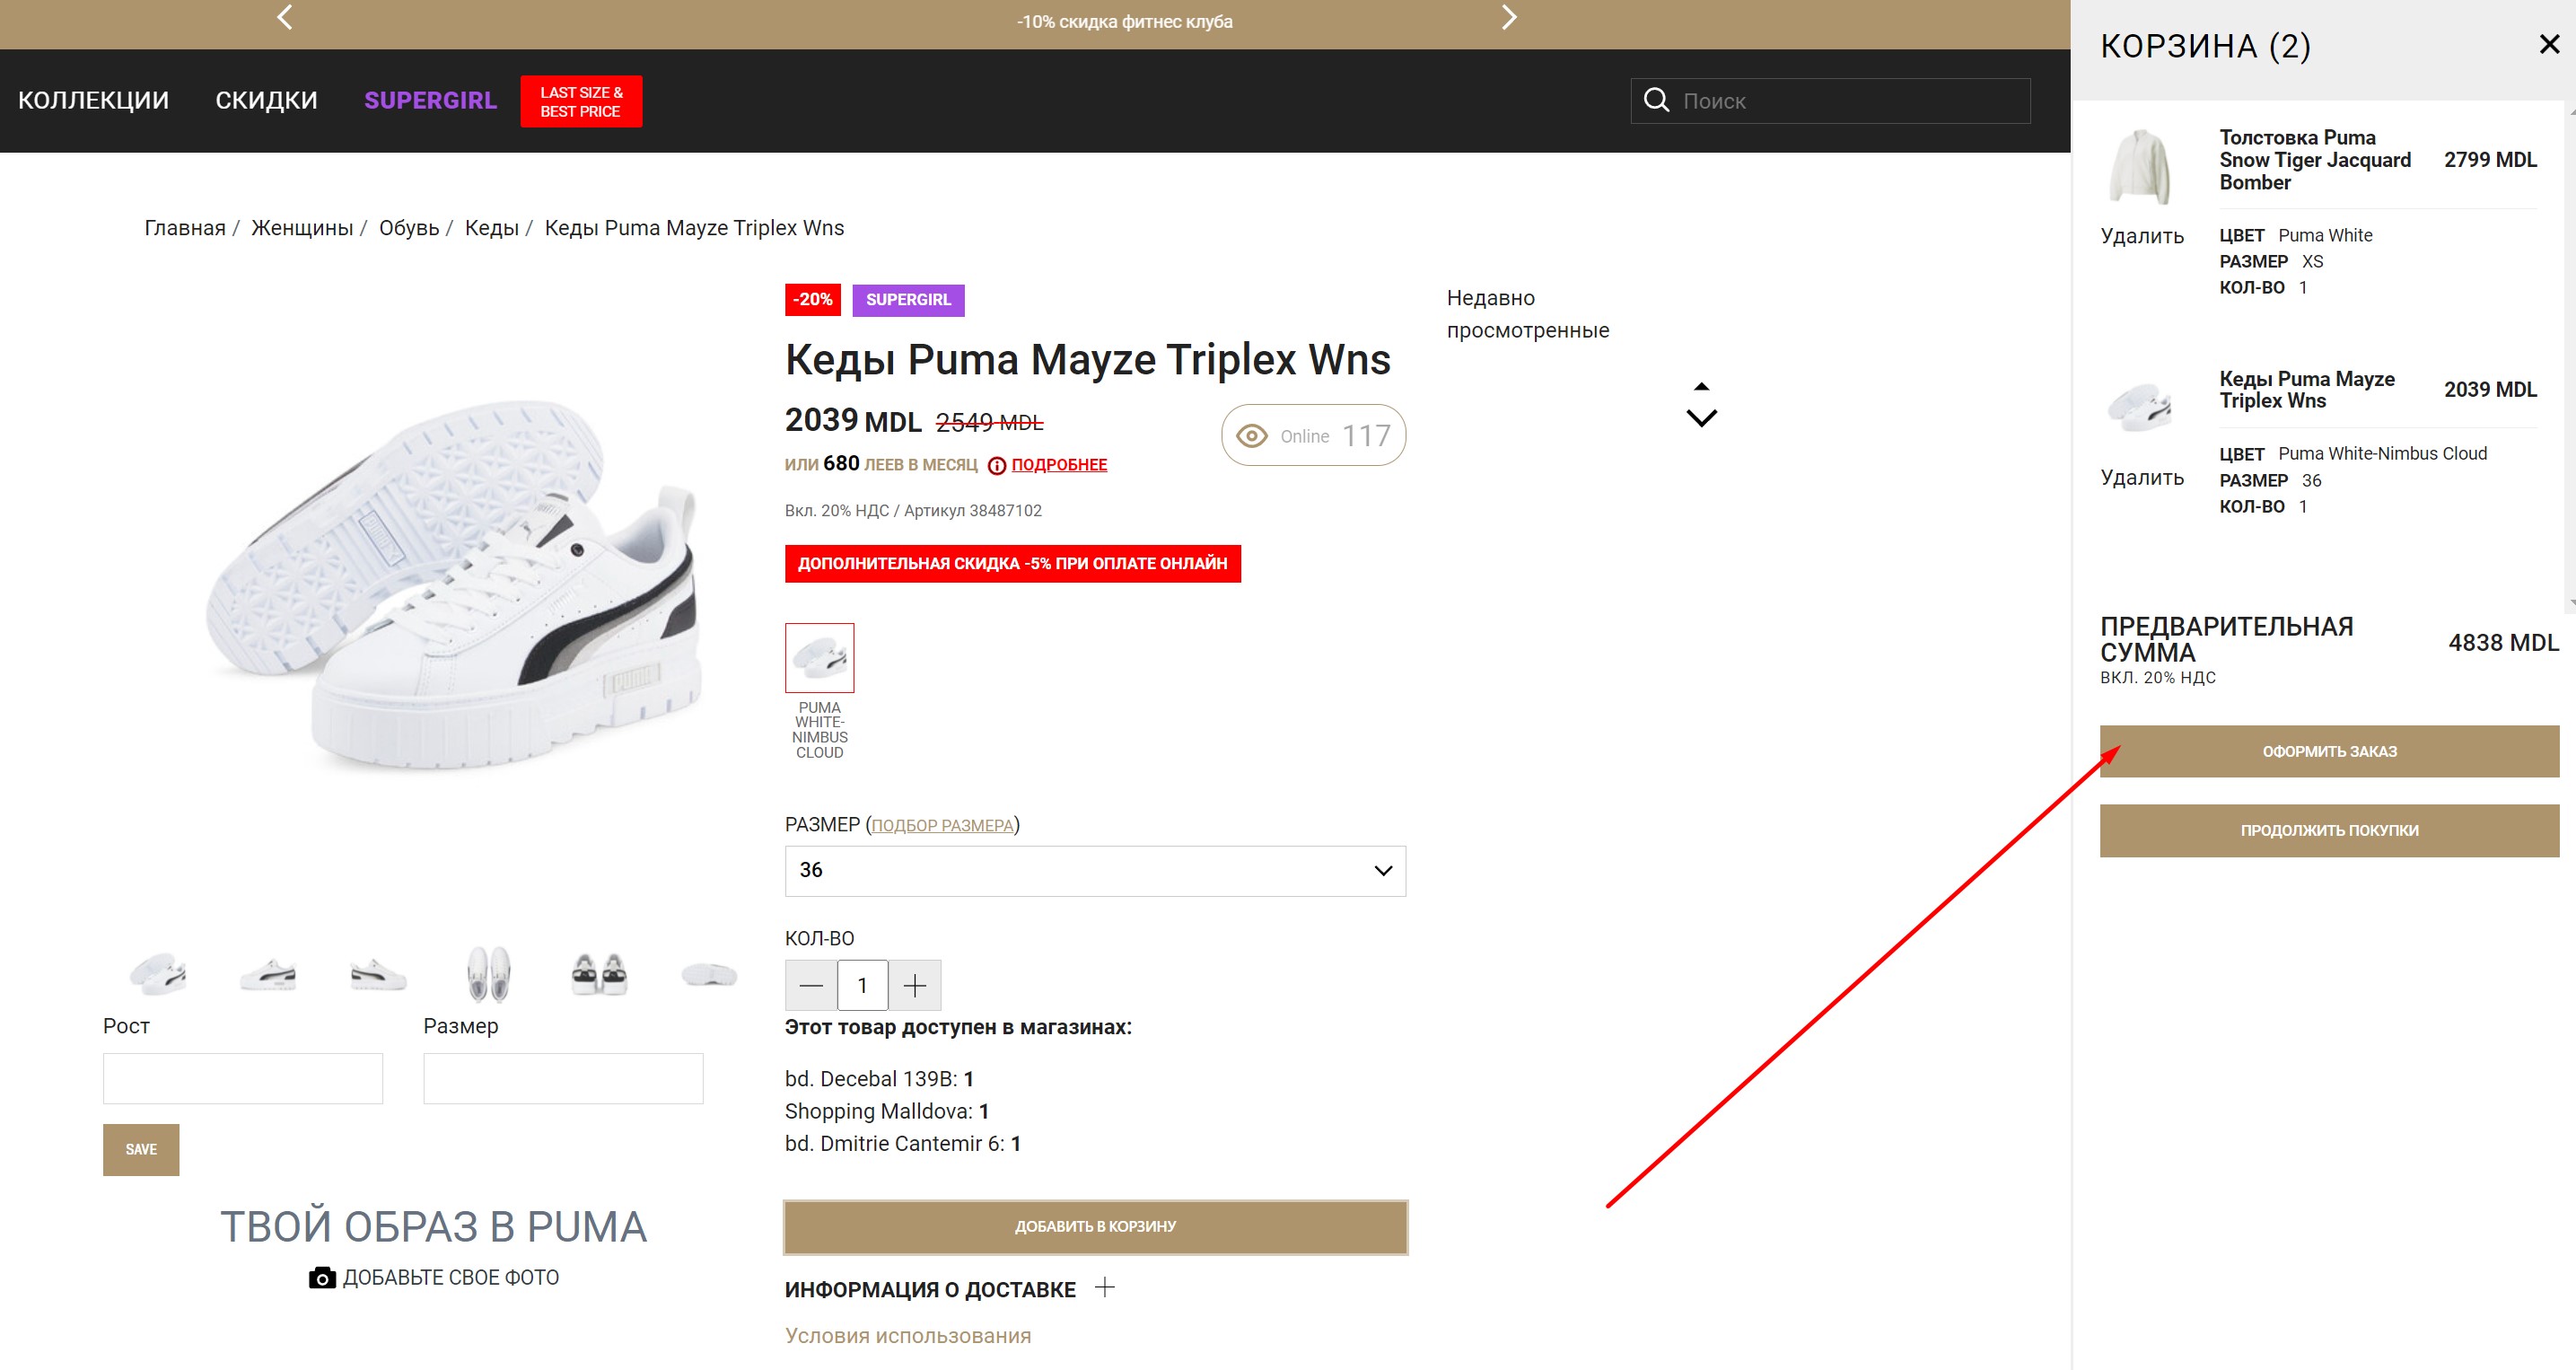Click the previous promo banner arrow
The width and height of the screenshot is (2576, 1370).
click(285, 18)
